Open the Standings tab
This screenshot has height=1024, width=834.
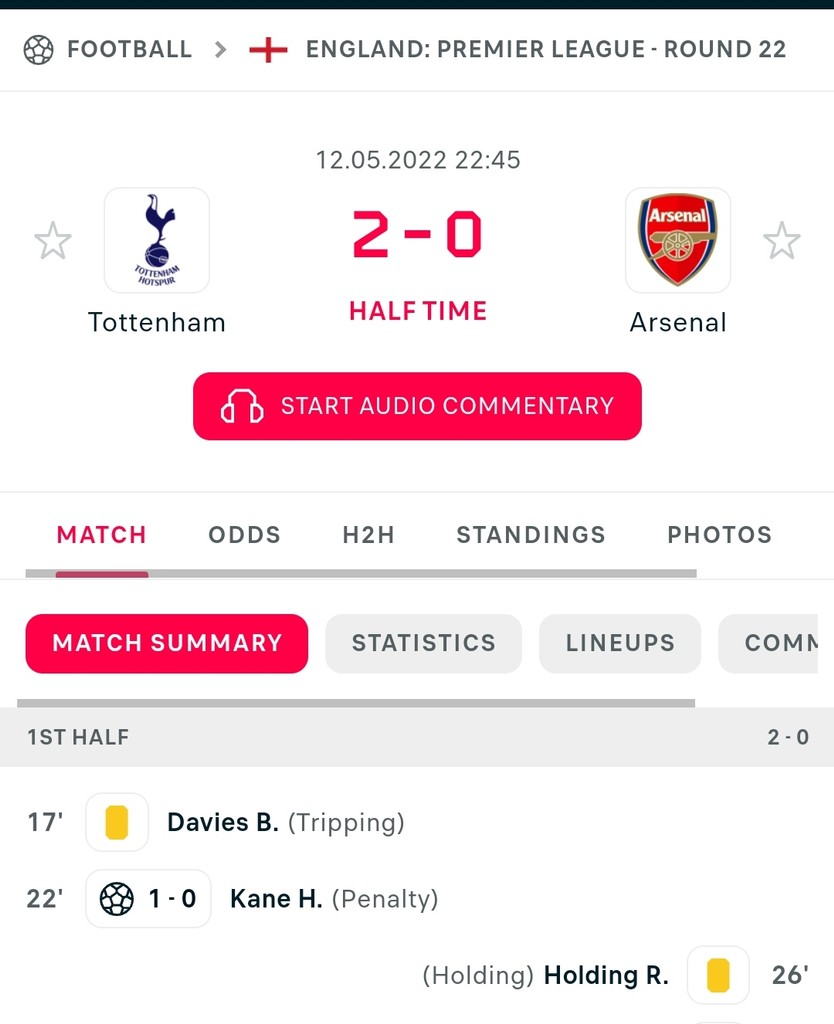[x=531, y=535]
